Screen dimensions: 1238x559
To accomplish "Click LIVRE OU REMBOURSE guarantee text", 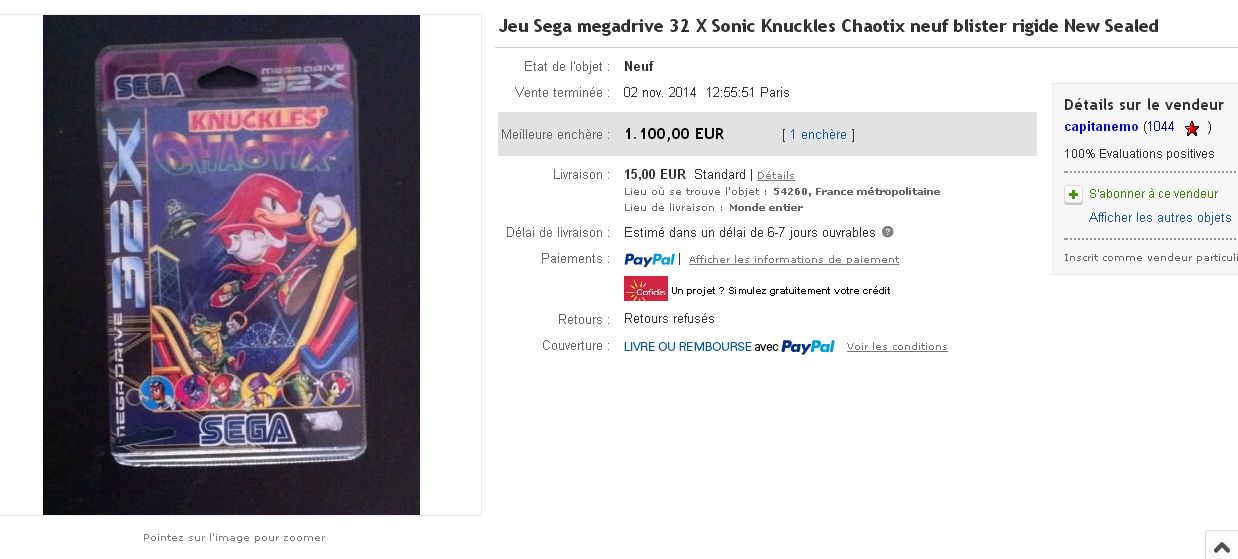I will pos(687,347).
